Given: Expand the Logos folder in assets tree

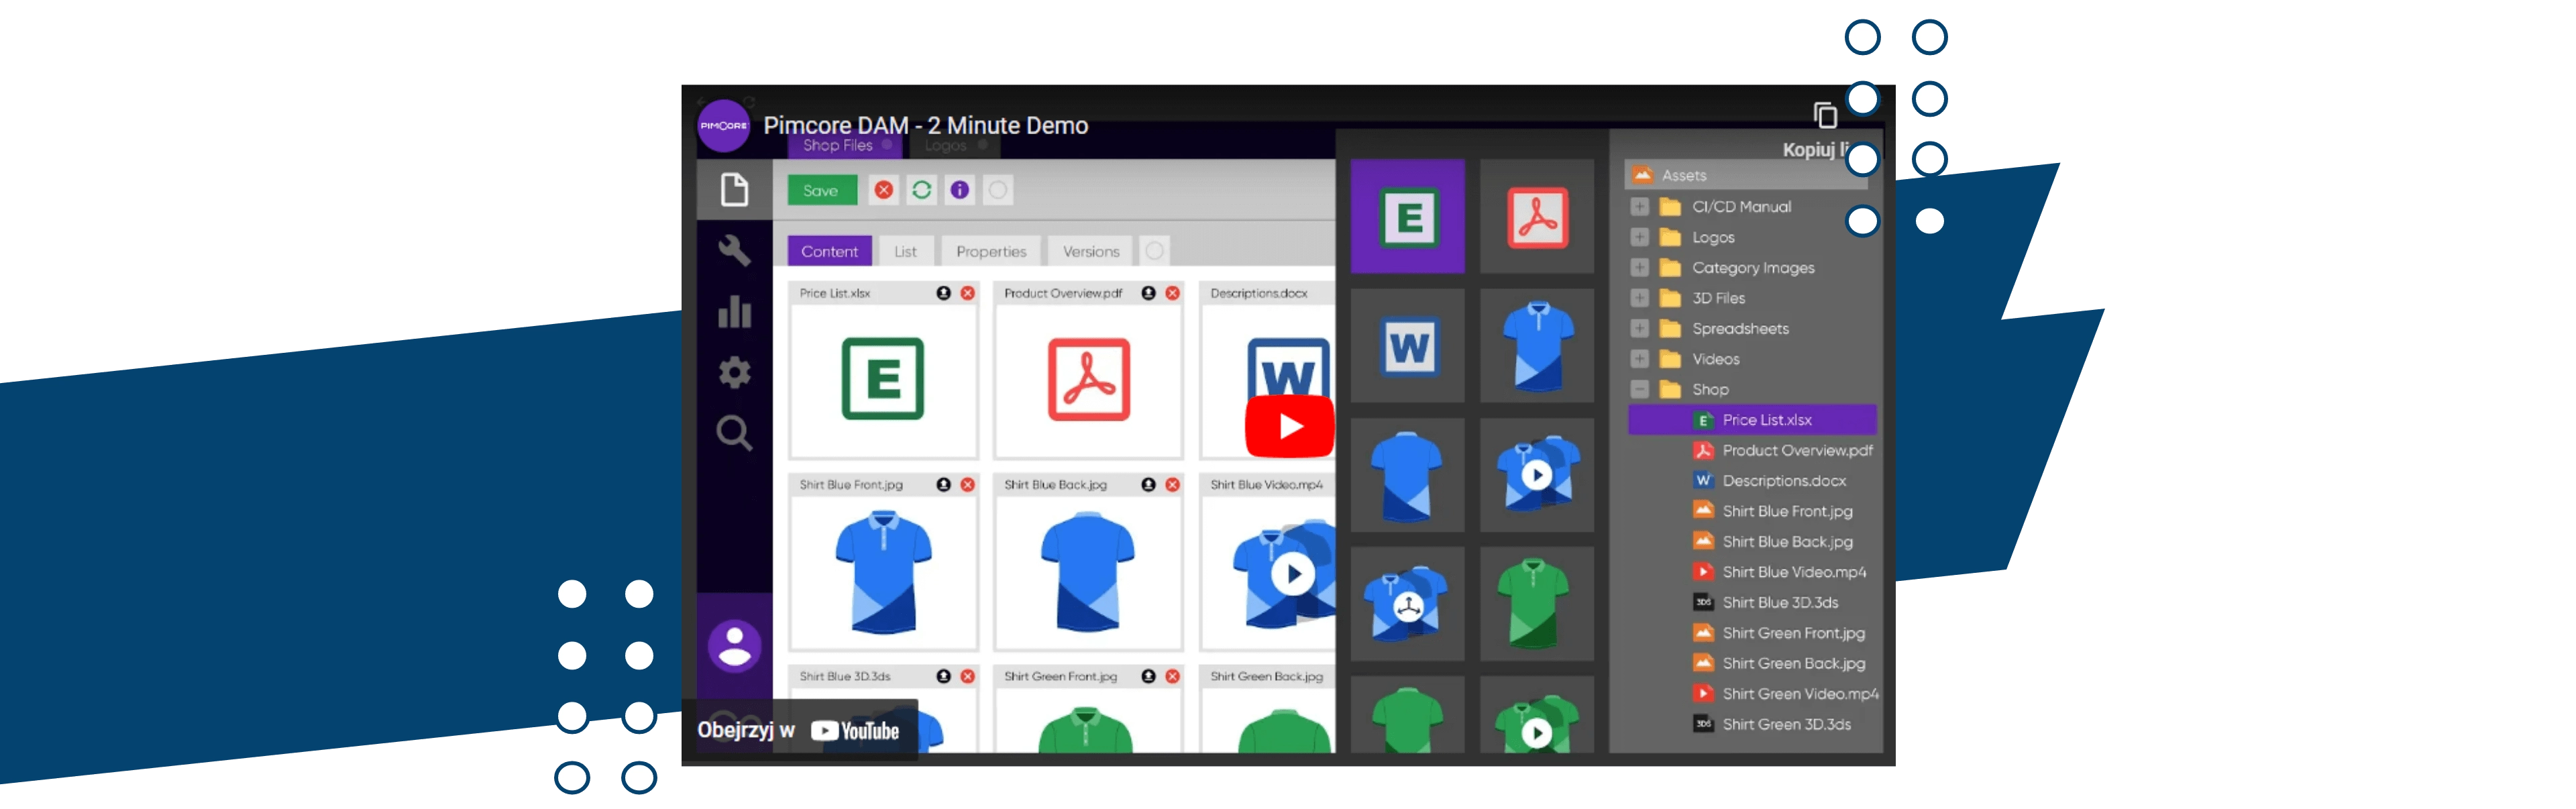Looking at the screenshot, I should point(1640,238).
